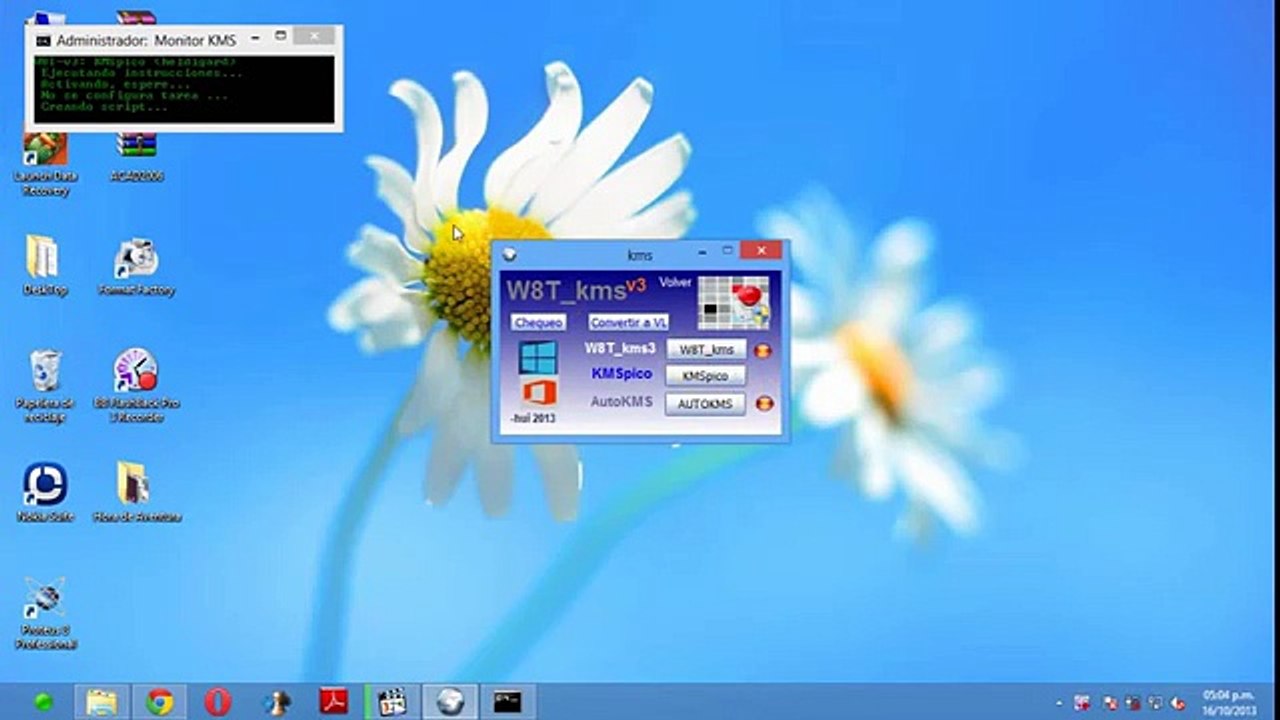The width and height of the screenshot is (1280, 720).
Task: Click the Chequeo button in kms window
Action: 539,322
